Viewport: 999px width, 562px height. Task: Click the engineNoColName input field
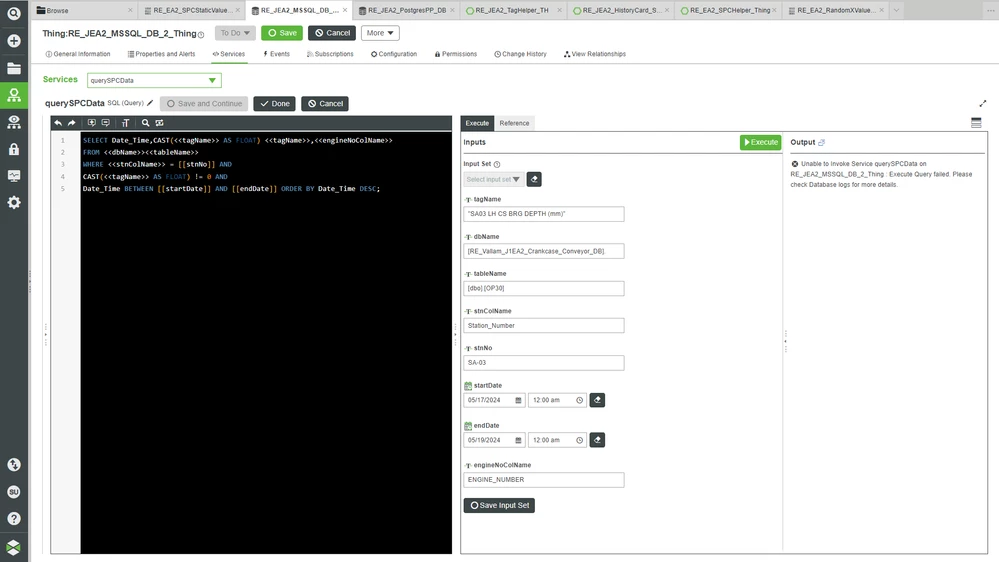tap(543, 480)
